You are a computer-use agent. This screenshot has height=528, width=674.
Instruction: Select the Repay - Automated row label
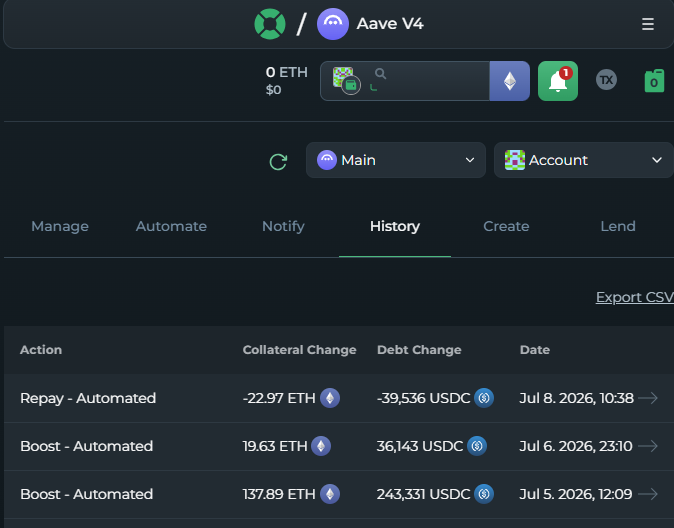[x=88, y=398]
